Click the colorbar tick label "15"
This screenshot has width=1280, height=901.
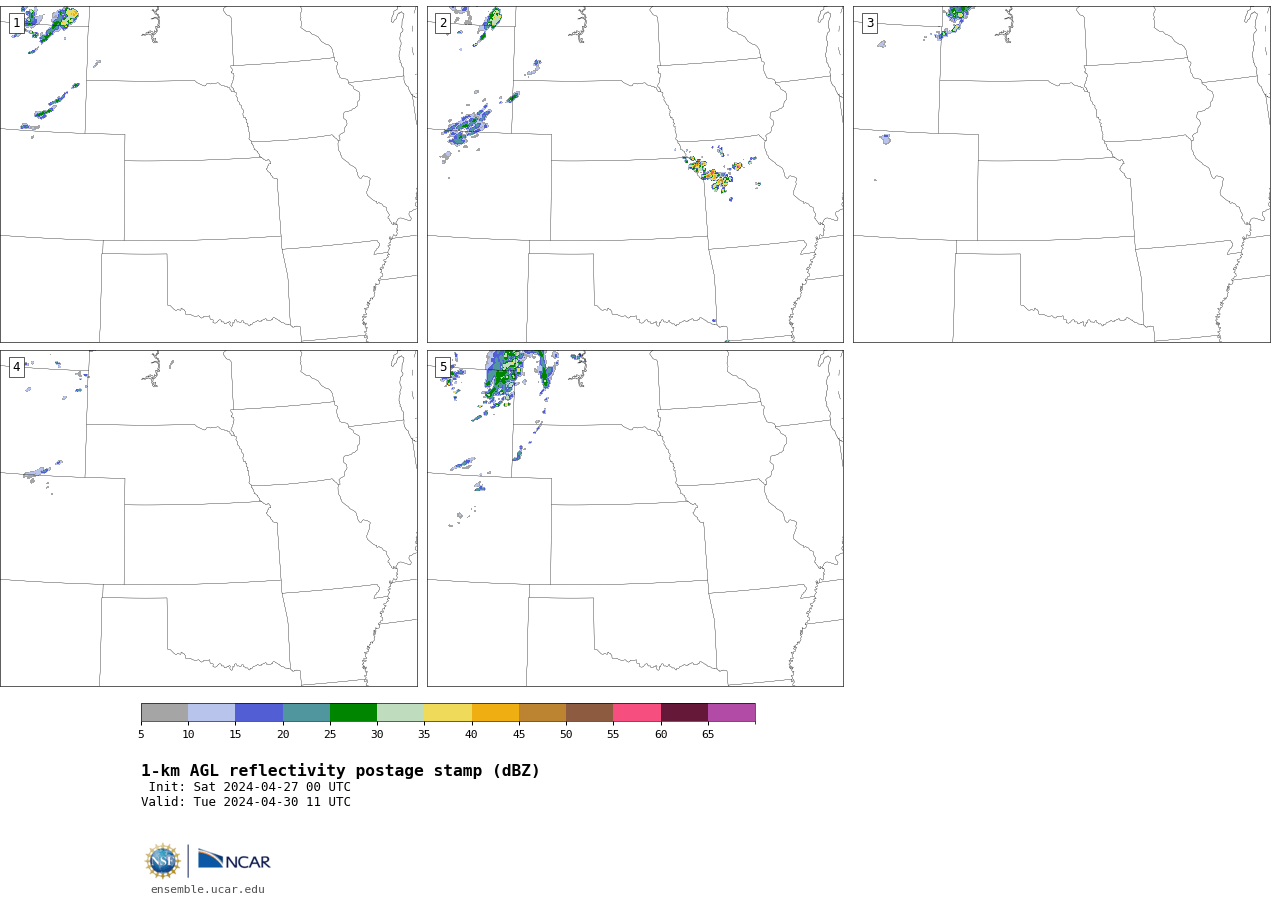[235, 735]
